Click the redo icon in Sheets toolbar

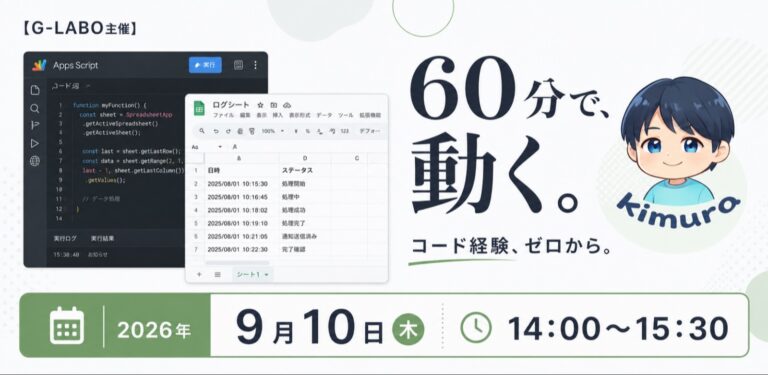[x=228, y=131]
